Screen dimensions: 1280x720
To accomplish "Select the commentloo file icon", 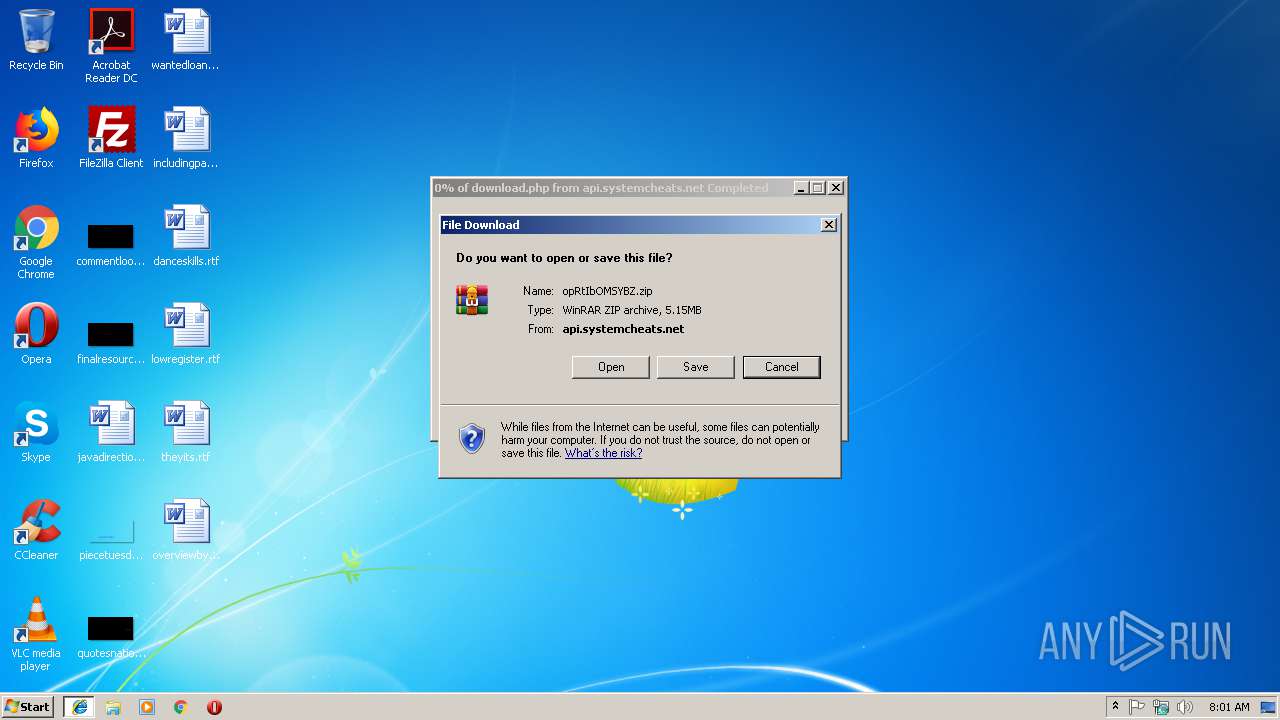I will [111, 244].
